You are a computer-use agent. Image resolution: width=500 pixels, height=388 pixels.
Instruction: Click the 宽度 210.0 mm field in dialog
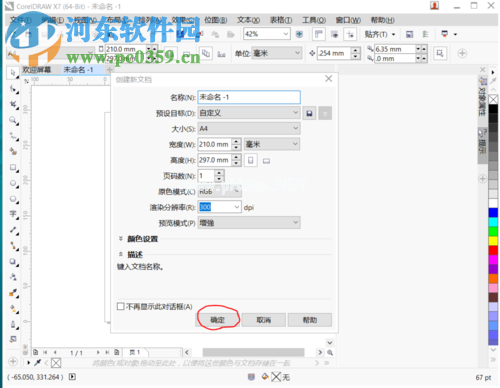tap(215, 144)
